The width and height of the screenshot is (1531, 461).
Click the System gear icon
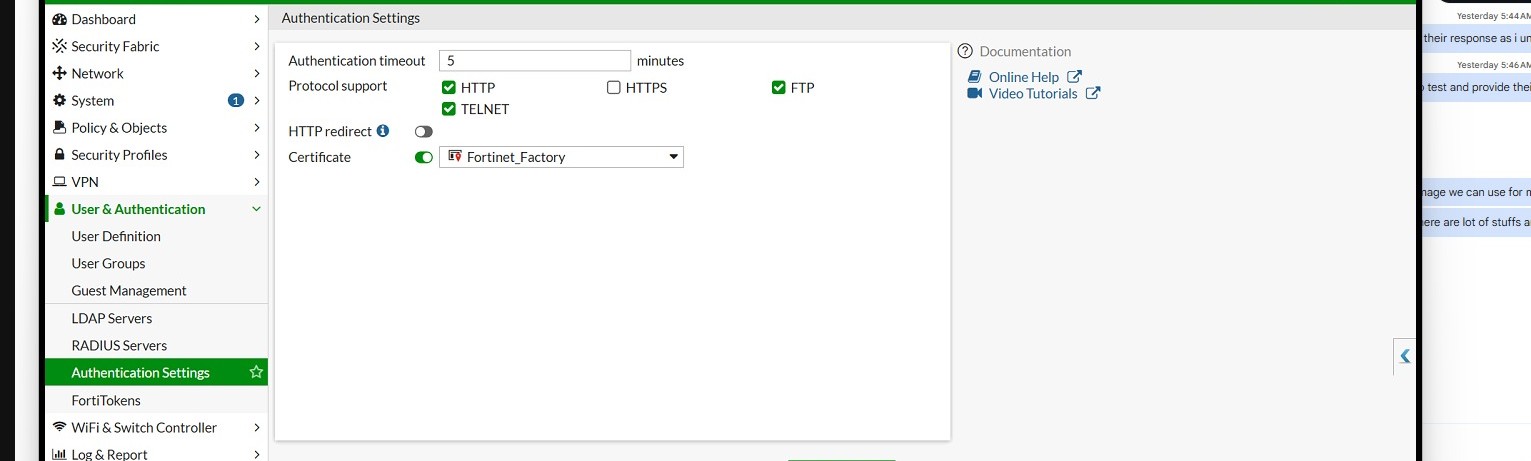(59, 100)
